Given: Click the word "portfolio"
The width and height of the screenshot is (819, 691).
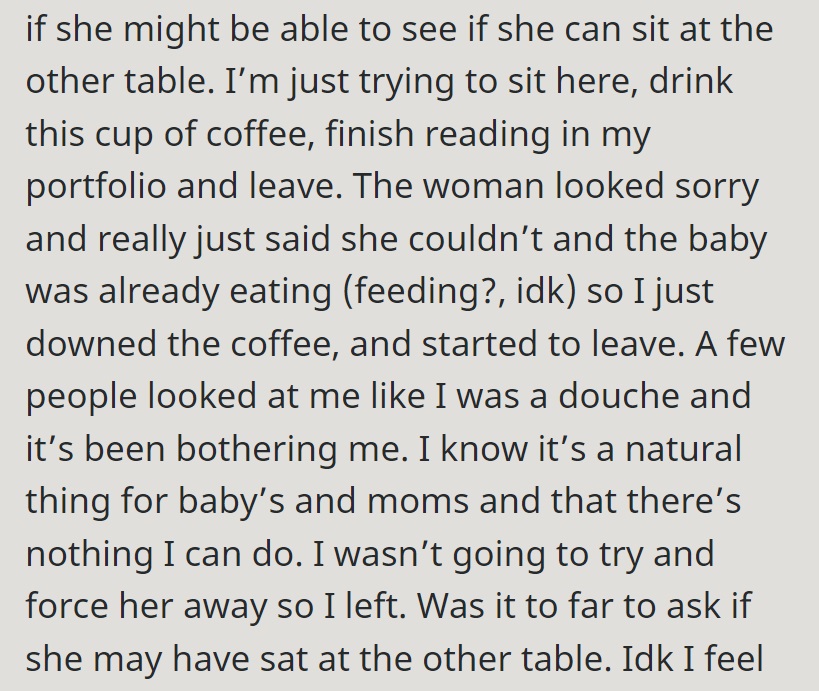Looking at the screenshot, I should coord(96,187).
